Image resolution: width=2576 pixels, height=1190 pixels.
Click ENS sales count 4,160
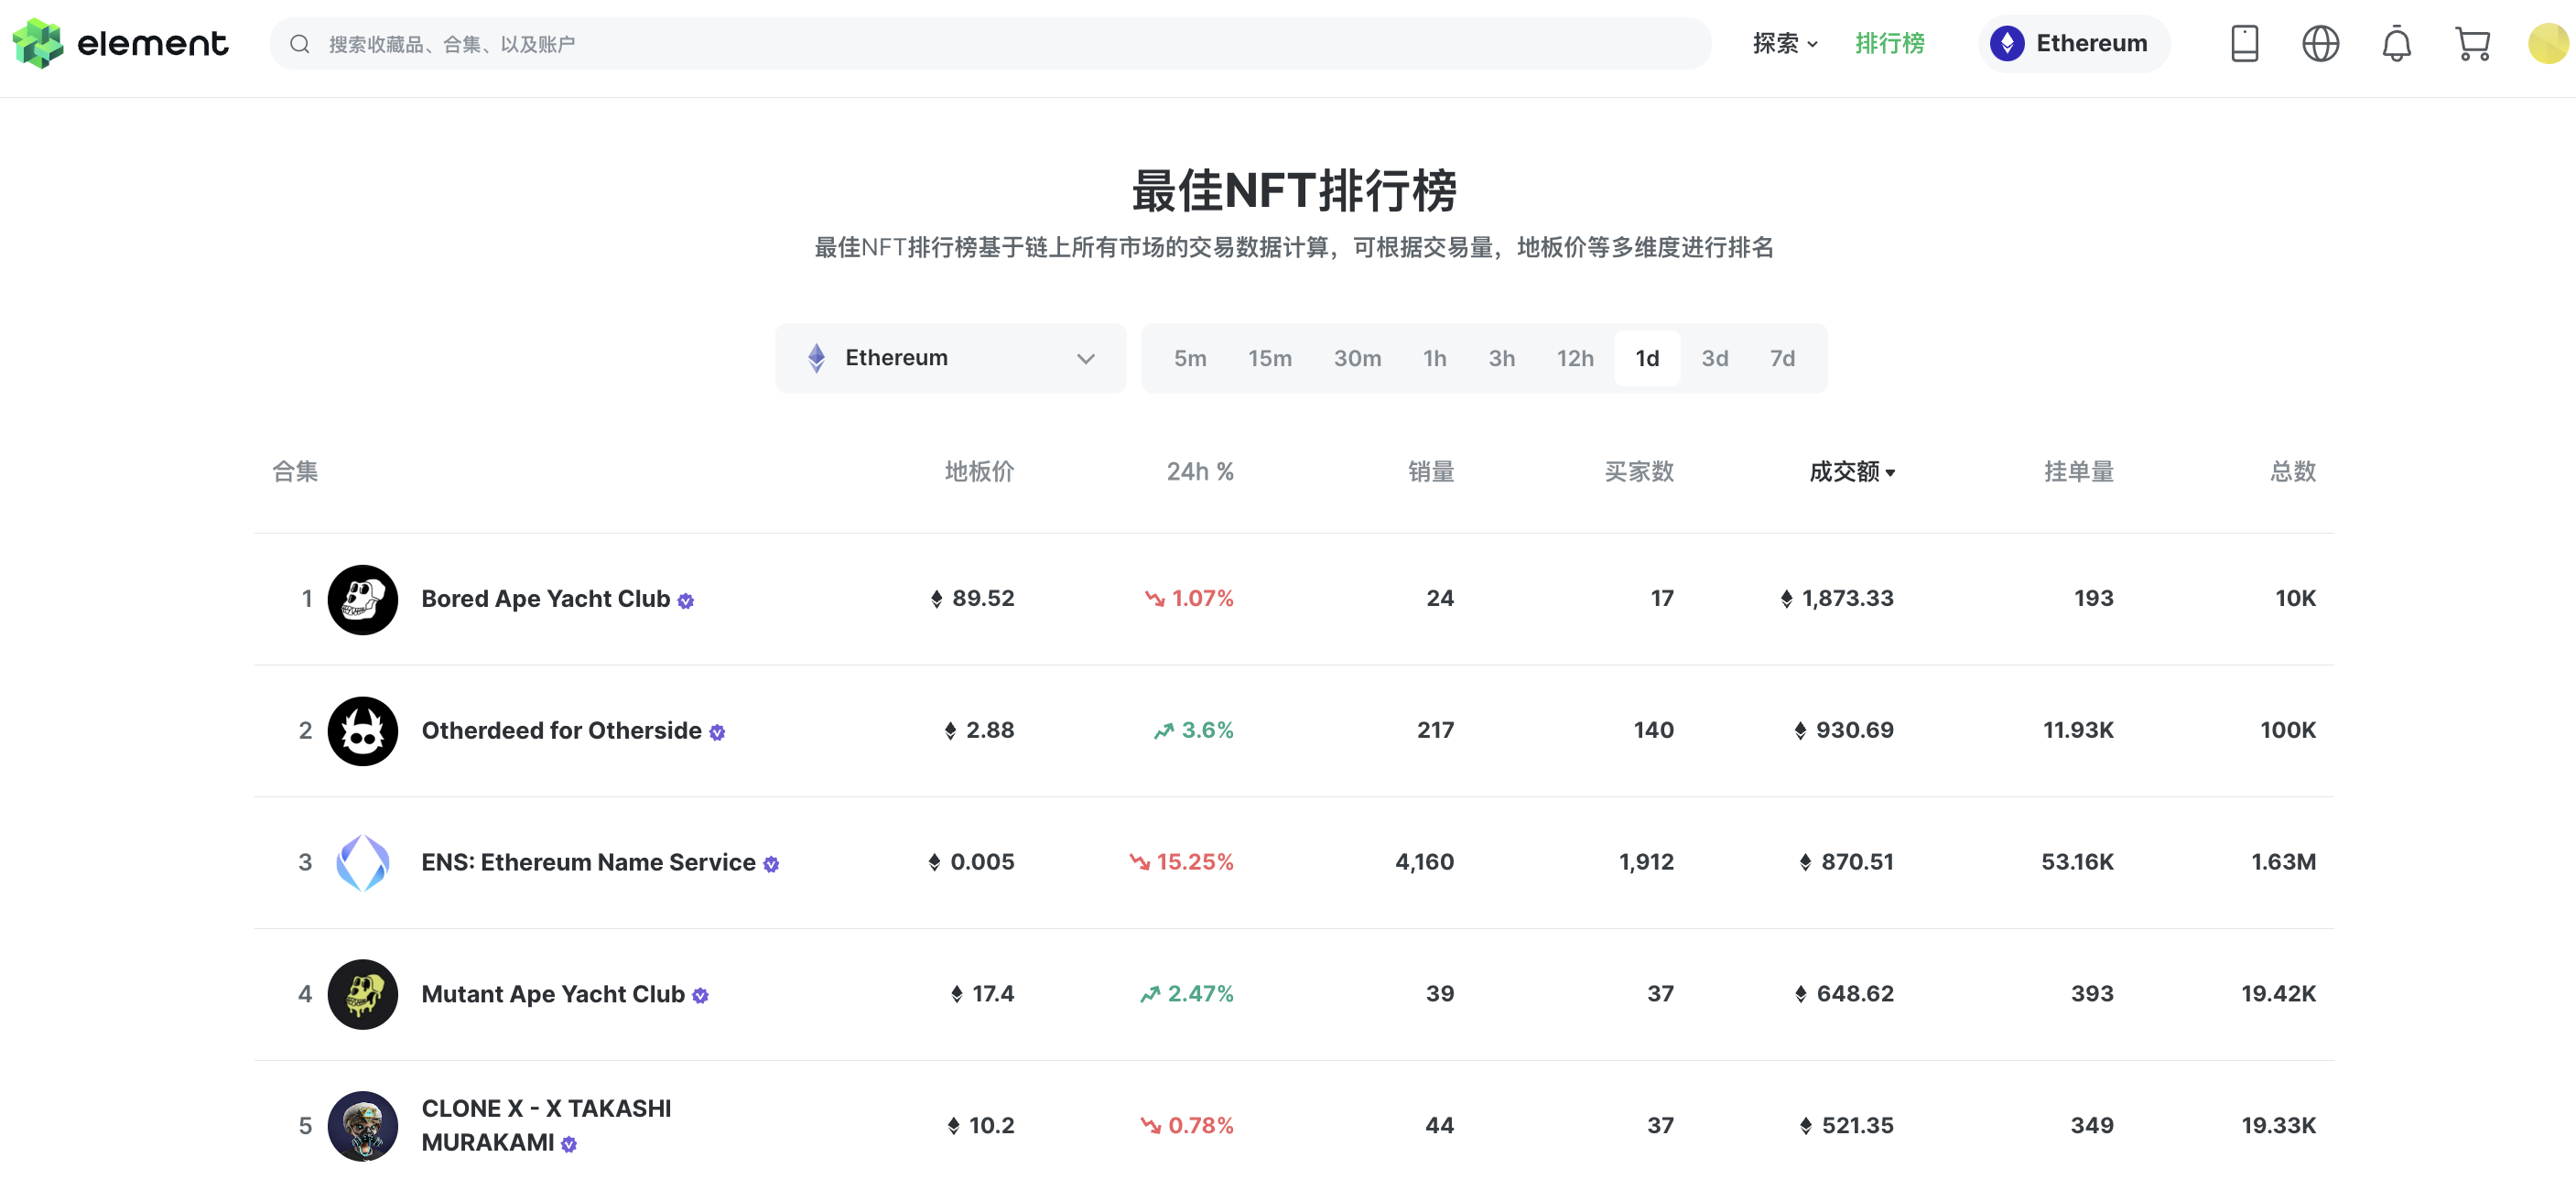1424,862
